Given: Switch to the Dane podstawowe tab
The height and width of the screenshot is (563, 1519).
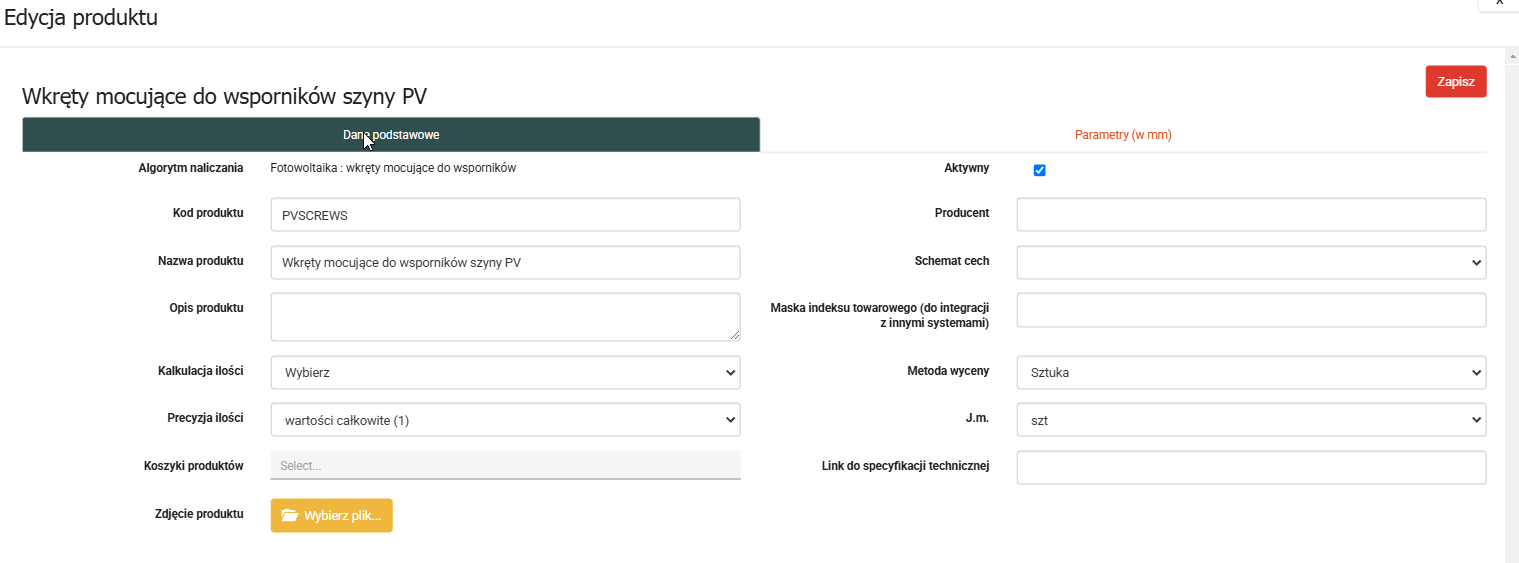Looking at the screenshot, I should click(x=391, y=135).
